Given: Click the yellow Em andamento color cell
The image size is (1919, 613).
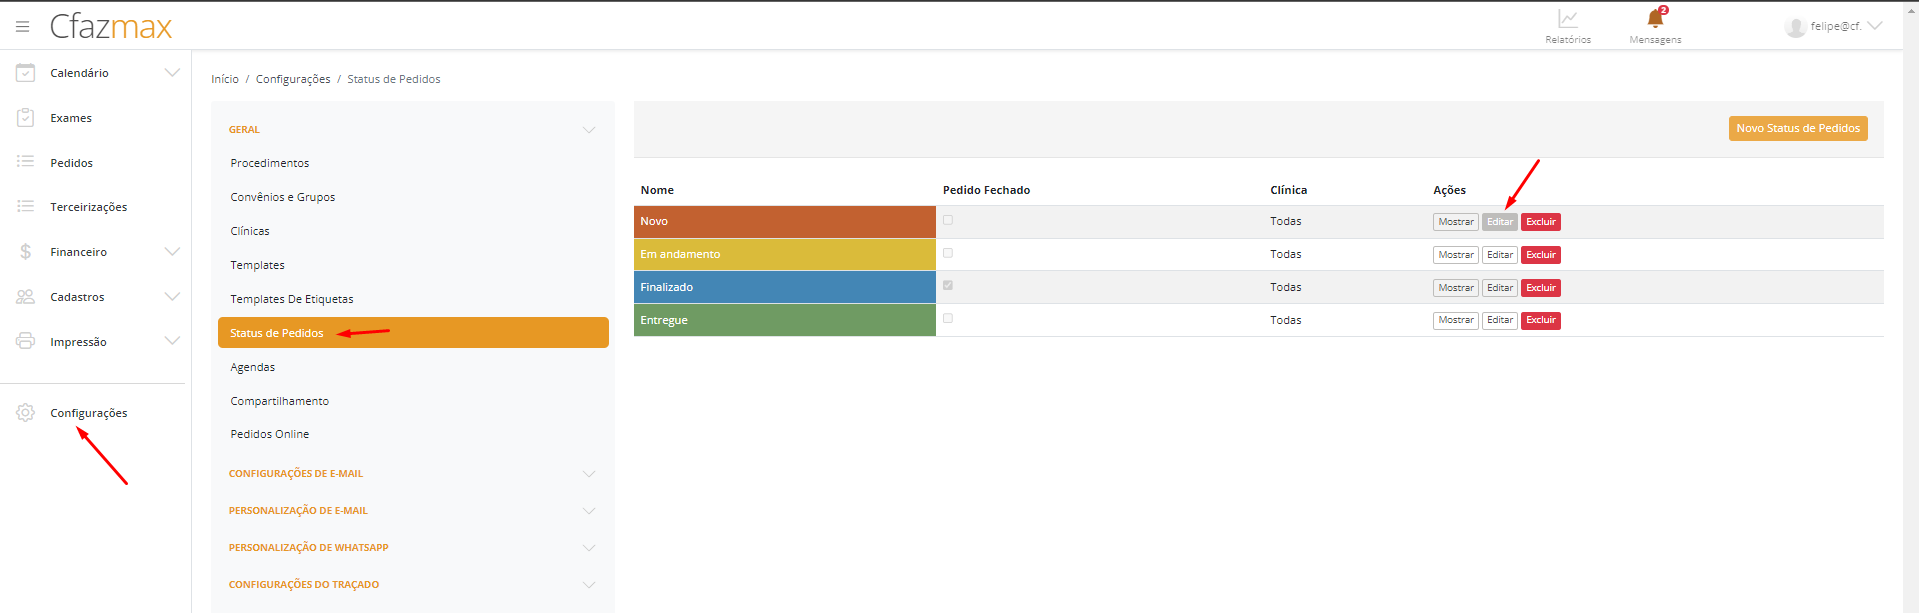Looking at the screenshot, I should 785,254.
